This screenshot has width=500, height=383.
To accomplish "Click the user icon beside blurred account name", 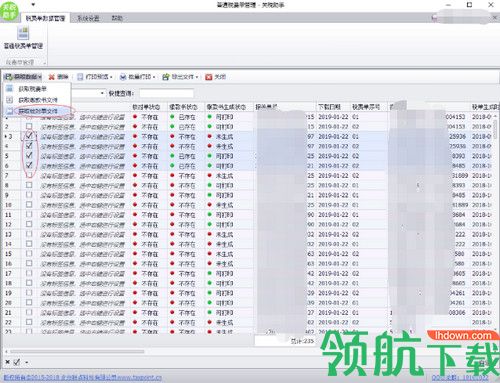I will (x=434, y=18).
